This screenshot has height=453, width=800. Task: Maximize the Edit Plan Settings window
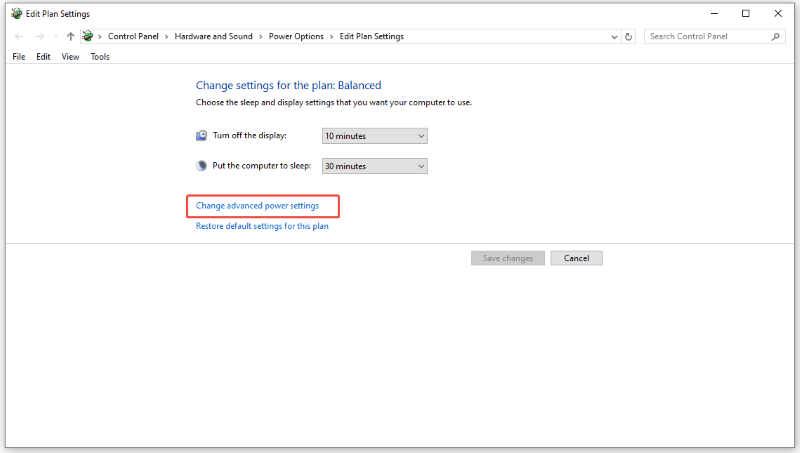coord(745,13)
